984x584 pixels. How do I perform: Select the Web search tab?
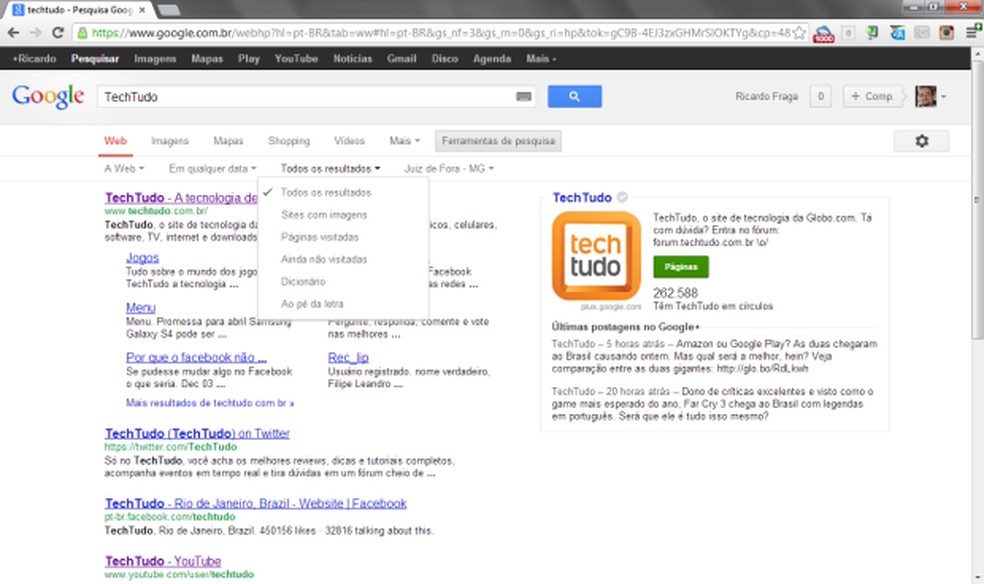point(115,141)
